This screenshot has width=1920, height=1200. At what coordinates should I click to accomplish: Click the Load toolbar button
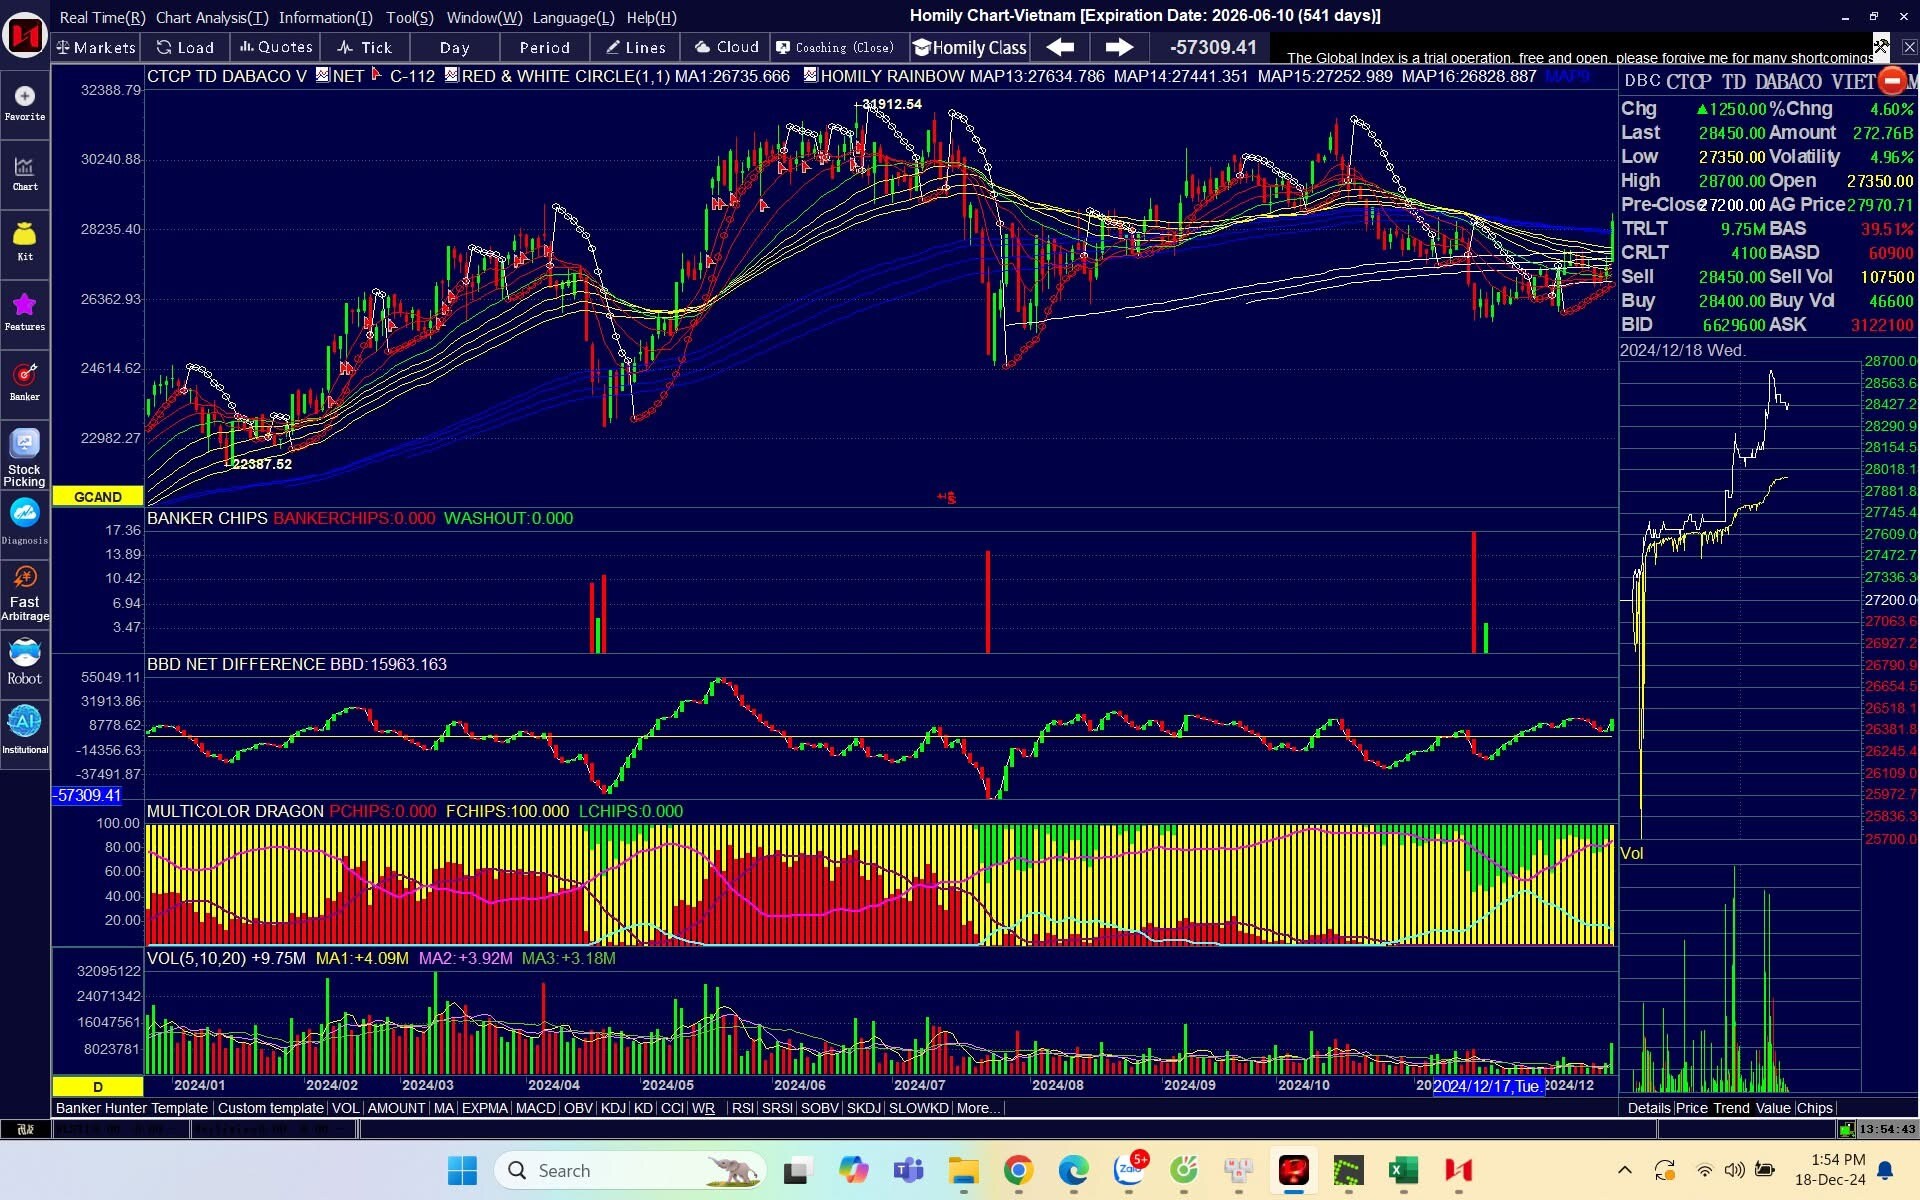[x=186, y=47]
